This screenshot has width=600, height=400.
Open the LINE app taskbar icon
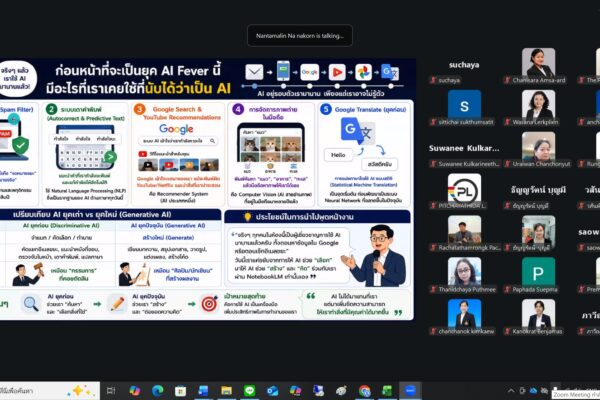[249, 390]
